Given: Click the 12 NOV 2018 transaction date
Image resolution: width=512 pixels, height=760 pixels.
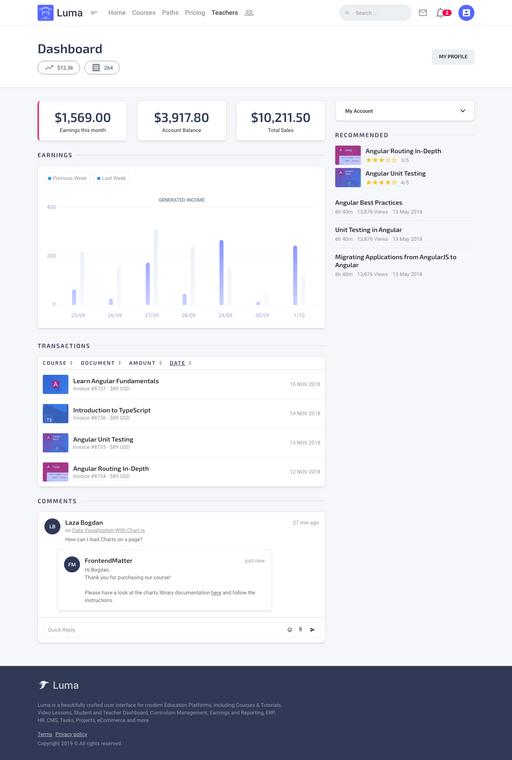Looking at the screenshot, I should 305,472.
